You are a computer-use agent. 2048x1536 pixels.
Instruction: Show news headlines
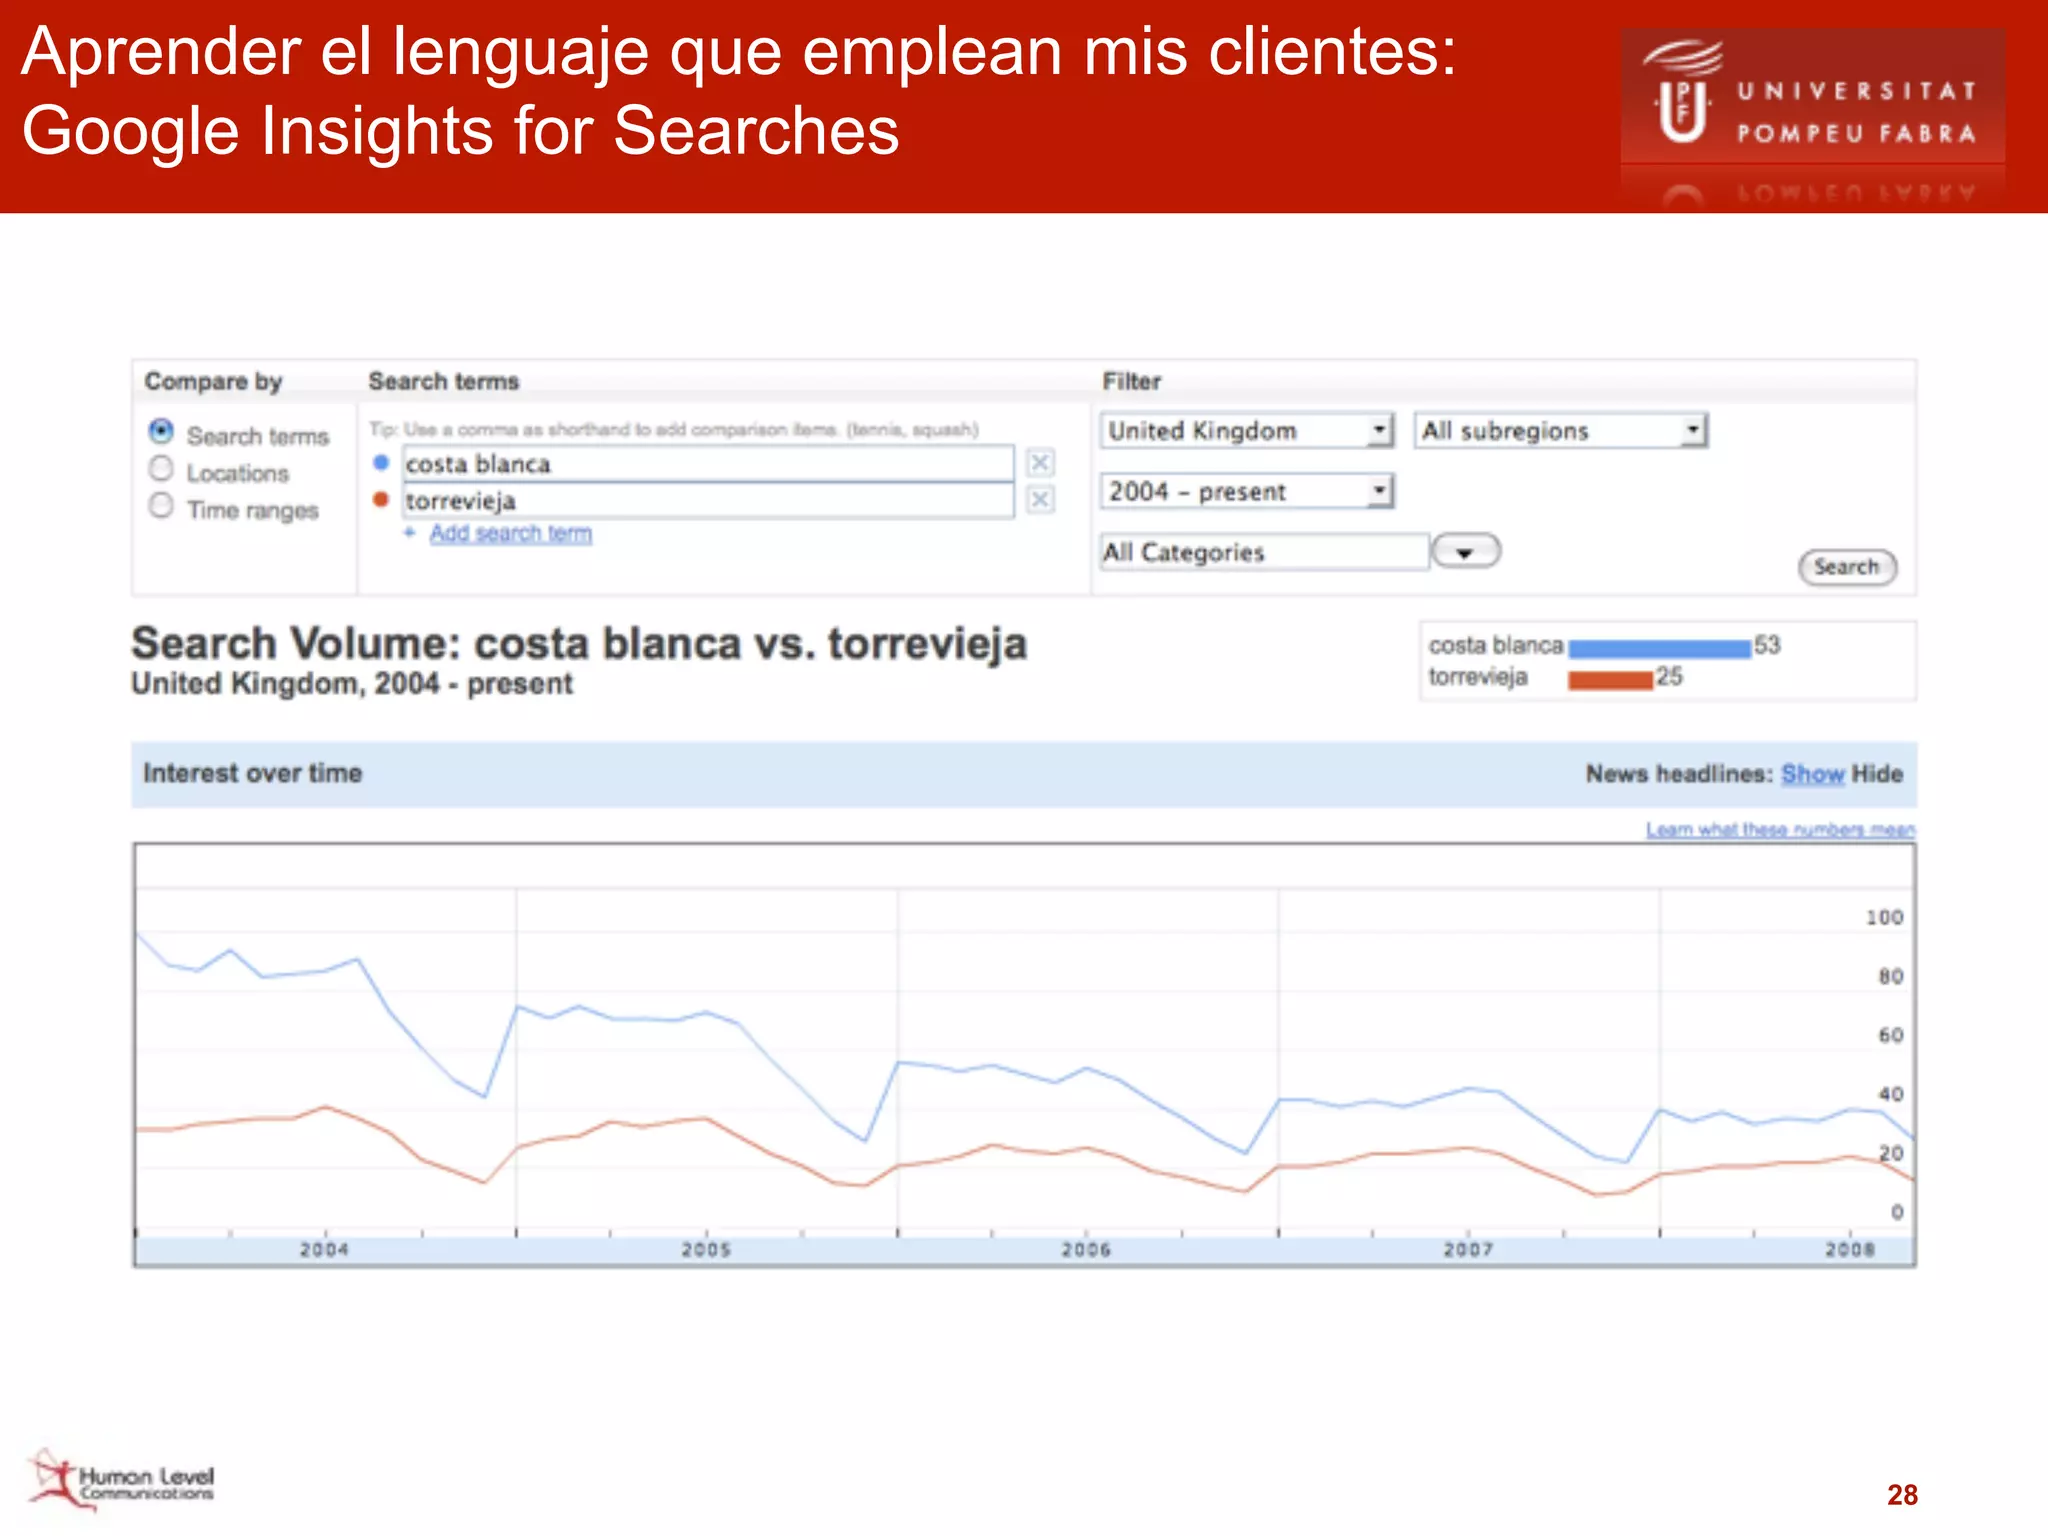(x=1812, y=774)
